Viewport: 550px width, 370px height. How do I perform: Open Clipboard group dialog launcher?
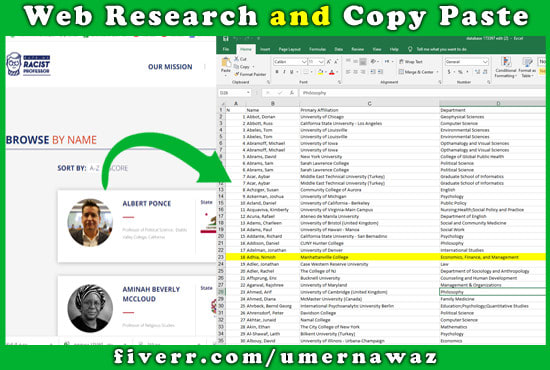[x=269, y=82]
